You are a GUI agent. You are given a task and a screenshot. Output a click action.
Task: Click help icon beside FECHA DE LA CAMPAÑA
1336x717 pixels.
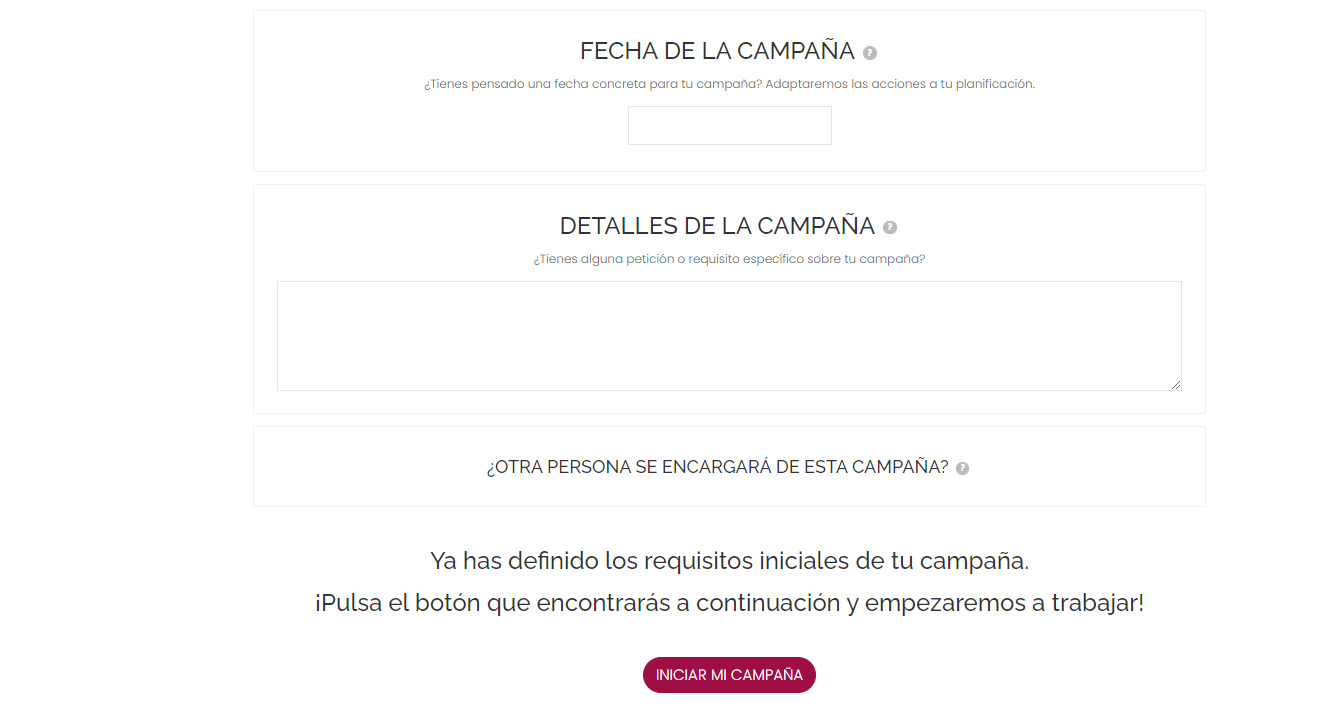point(870,53)
